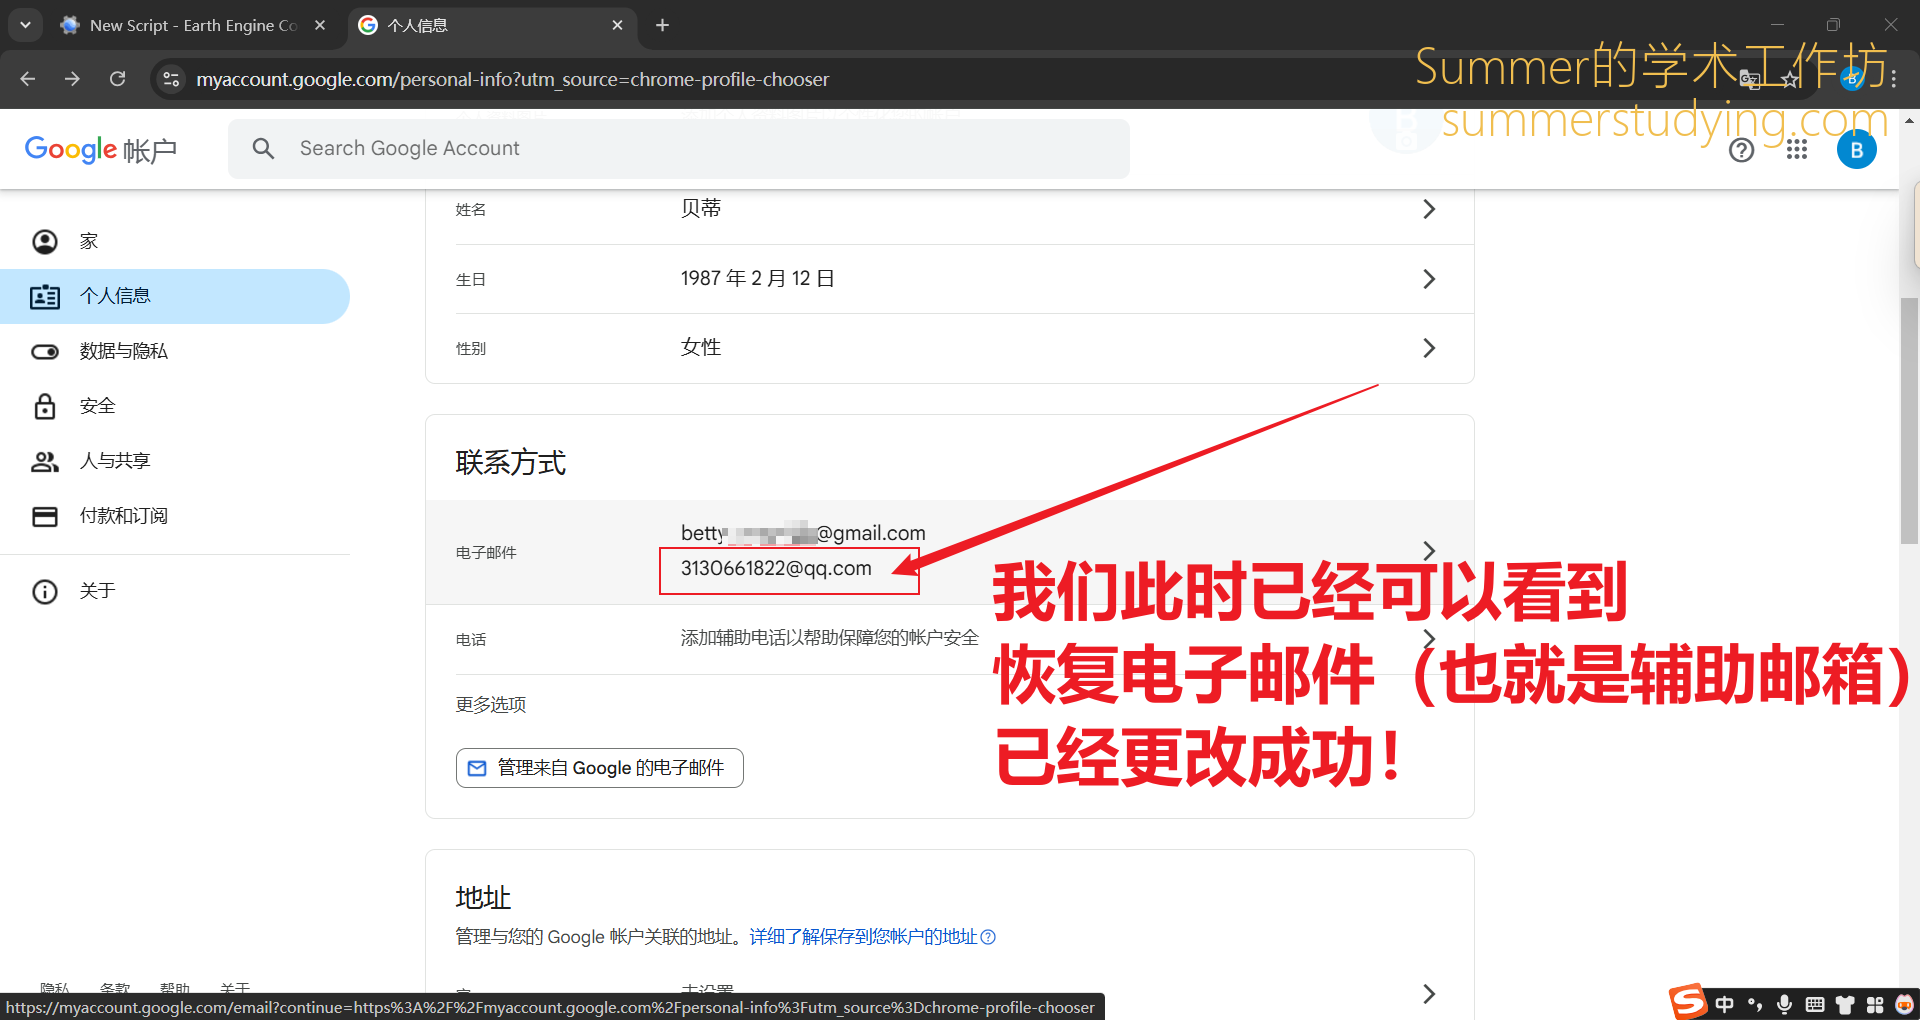Close the Earth Engine browser tab
This screenshot has height=1020, width=1920.
pos(320,25)
